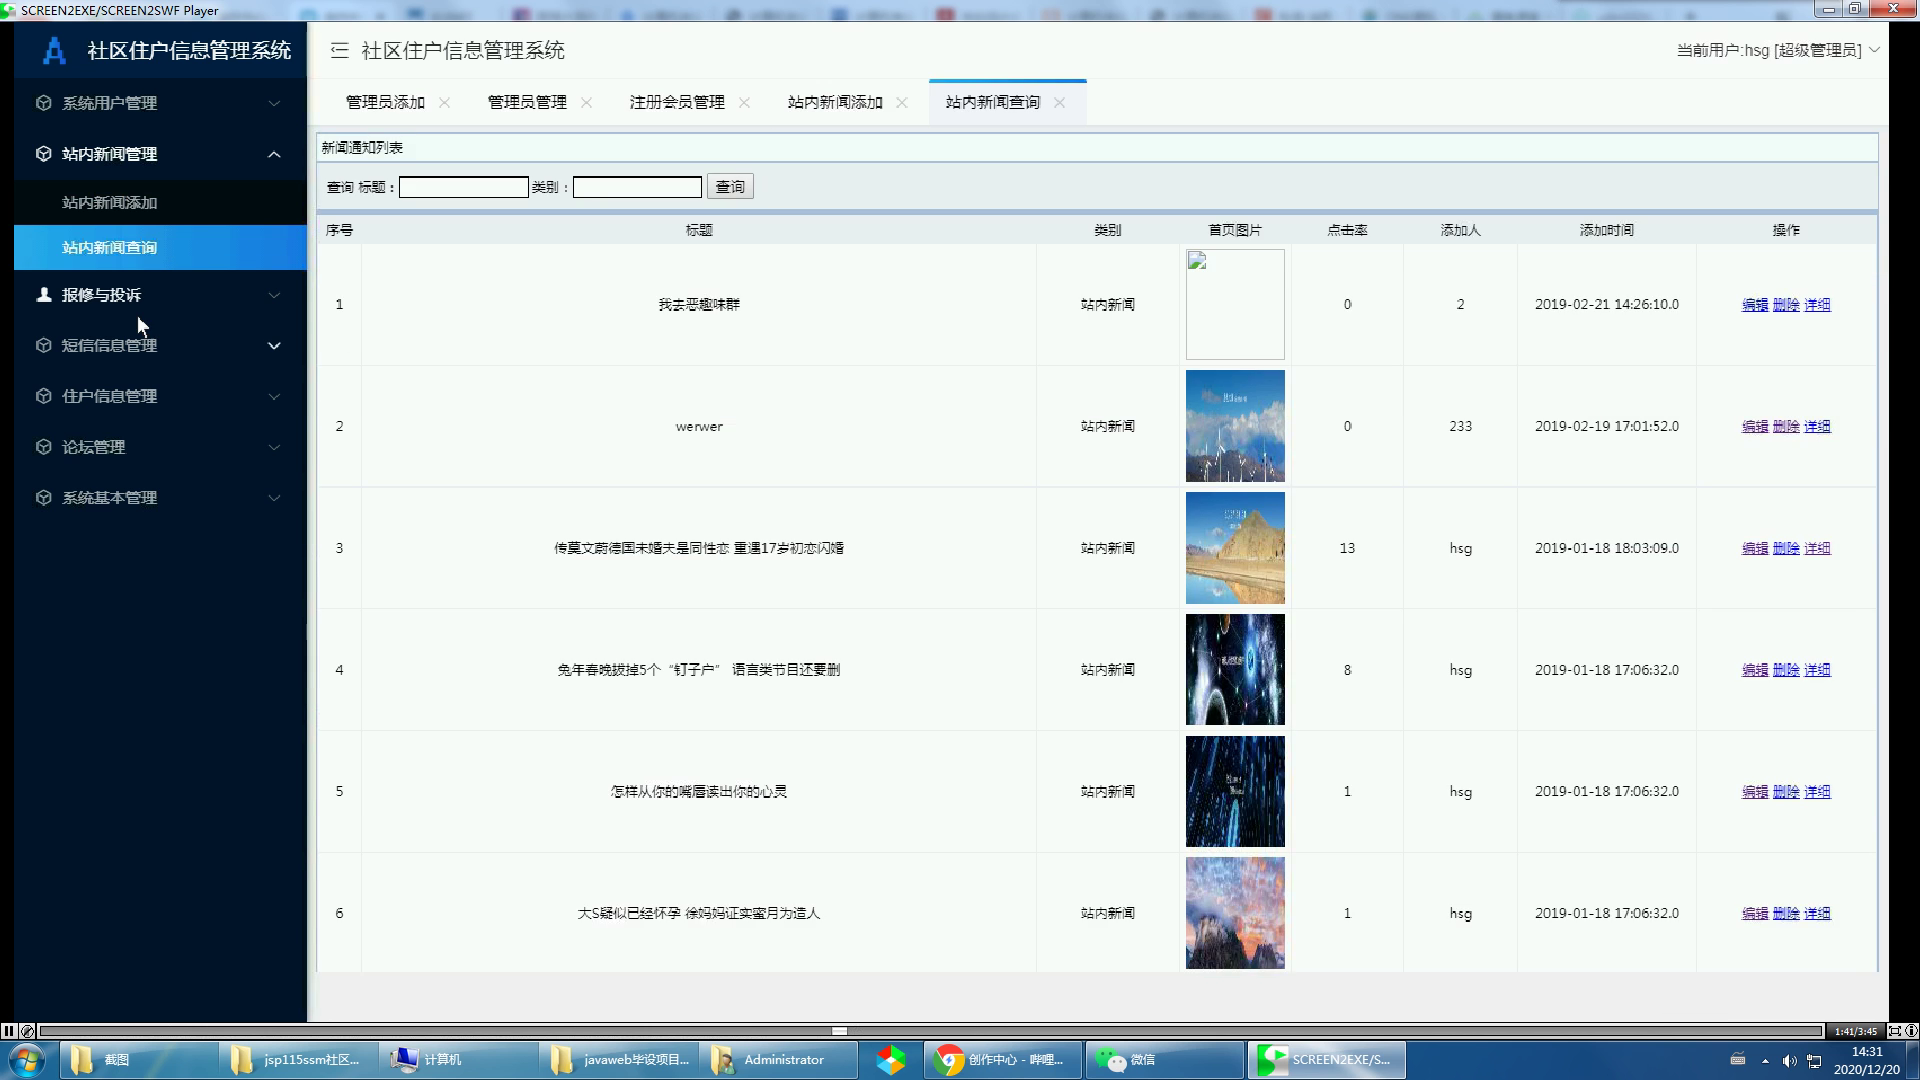Open 微信 from the taskbar
This screenshot has width=1920, height=1080.
tap(1165, 1060)
